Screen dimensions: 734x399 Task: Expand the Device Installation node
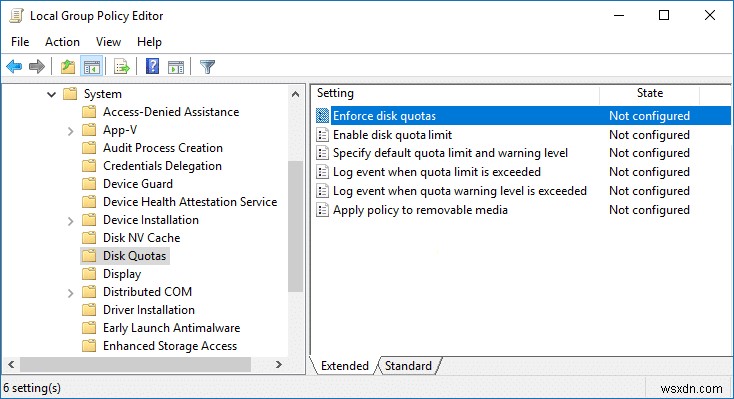[70, 221]
